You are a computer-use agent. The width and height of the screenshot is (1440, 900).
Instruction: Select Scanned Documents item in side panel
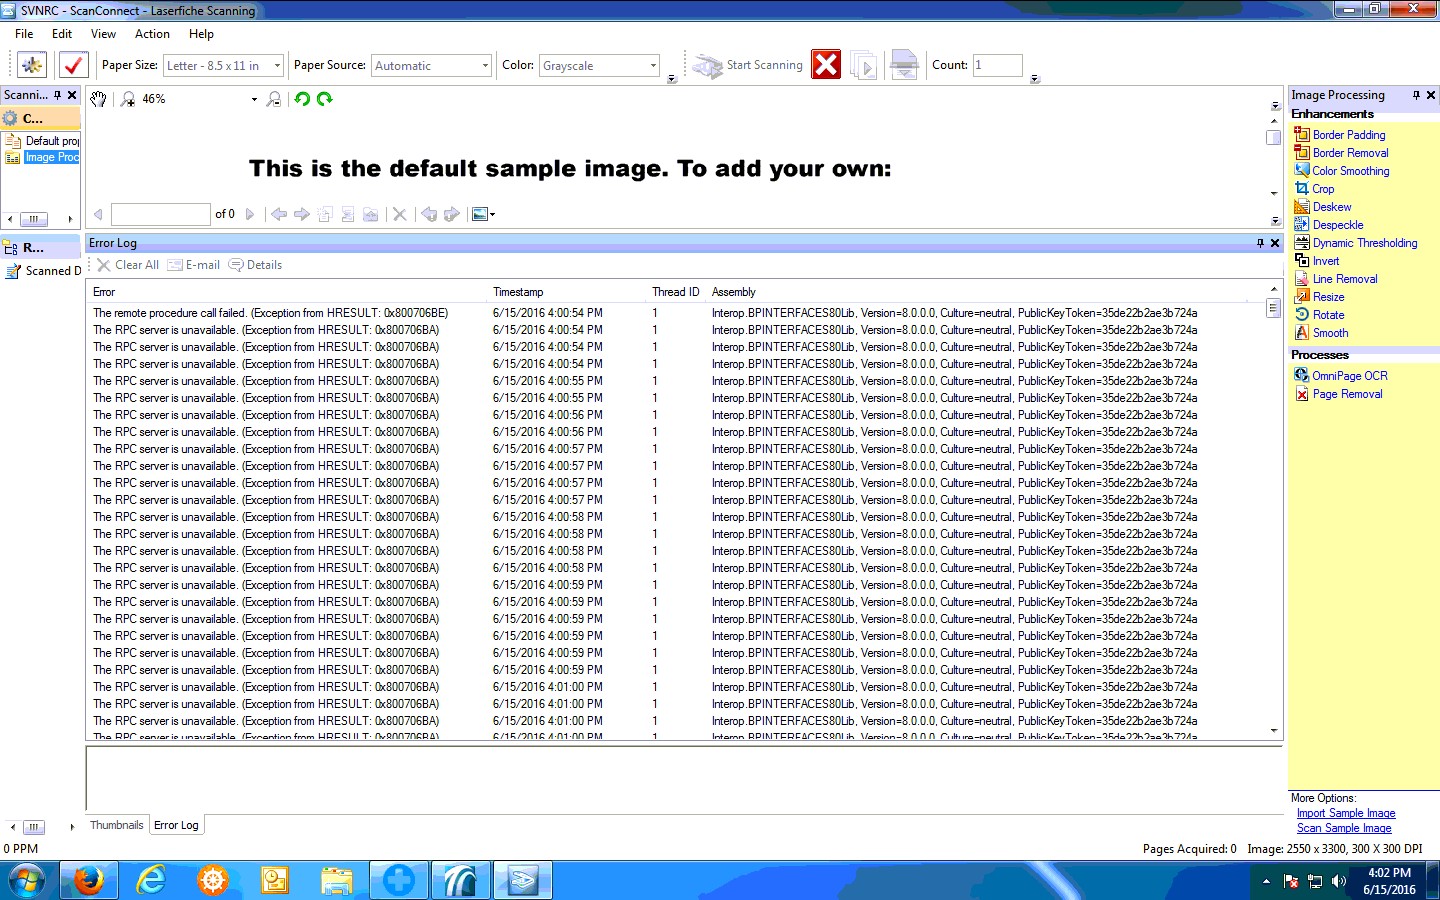(x=44, y=271)
